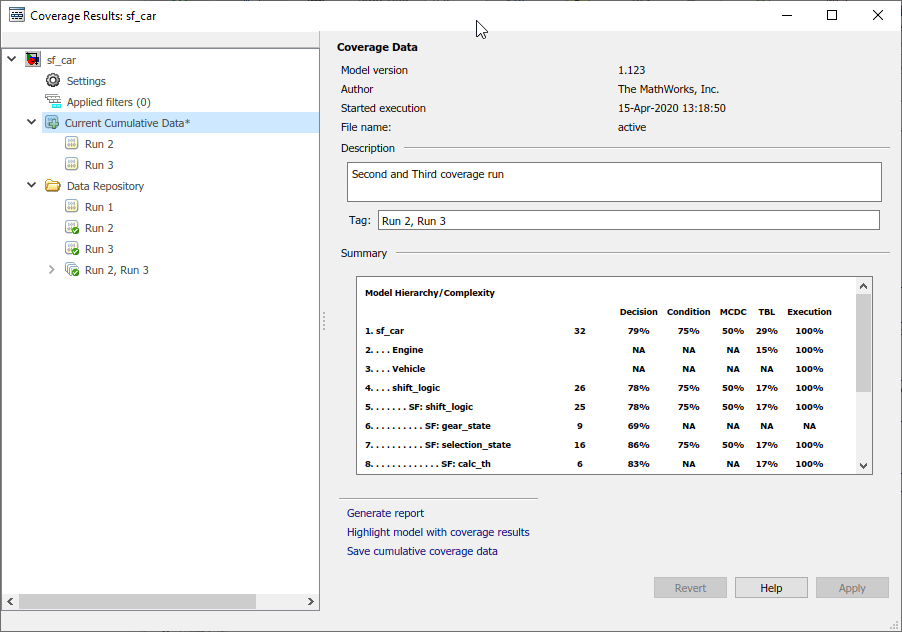The image size is (902, 632).
Task: Click Run 1's coverage data icon
Action: pos(71,206)
